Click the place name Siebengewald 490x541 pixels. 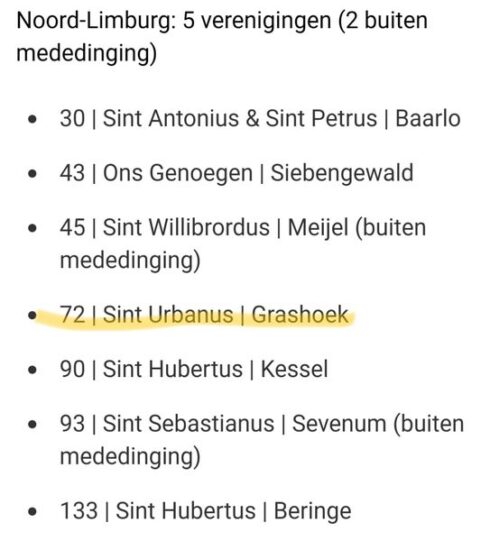(342, 173)
